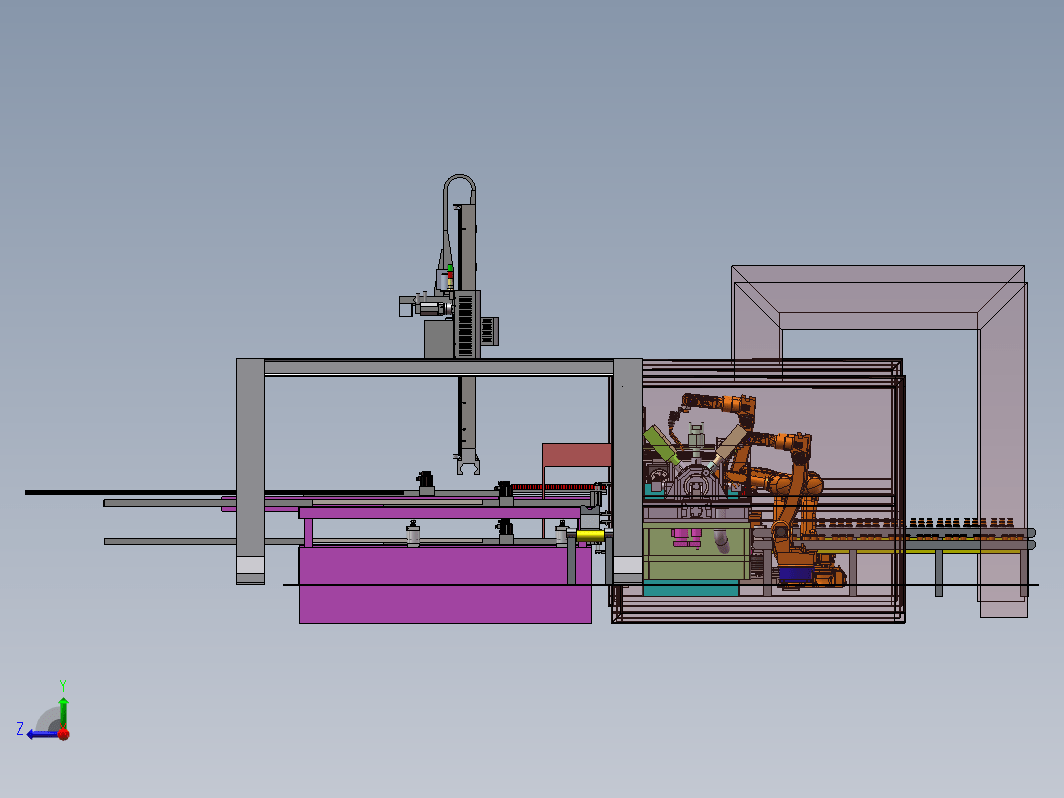Select the horizontal gantry top beam

(x=438, y=367)
